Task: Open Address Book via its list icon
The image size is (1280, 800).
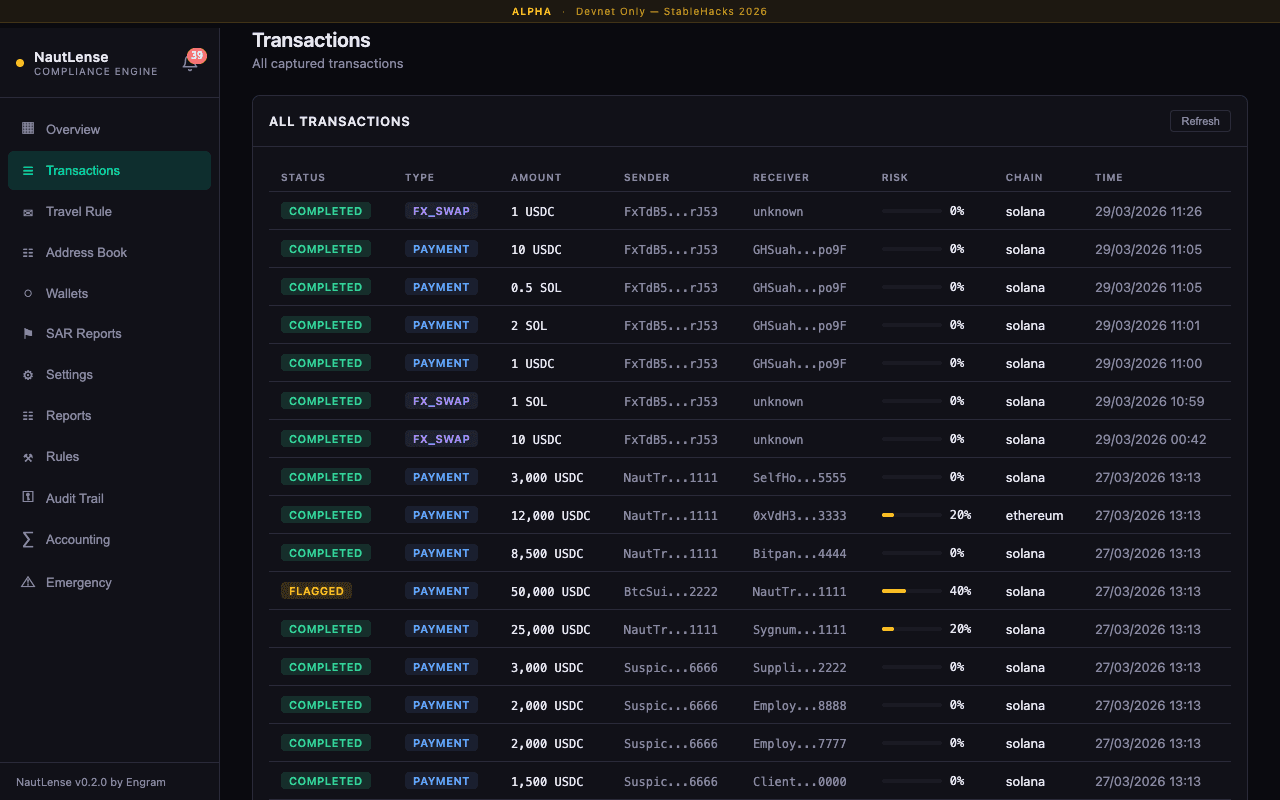Action: pyautogui.click(x=29, y=252)
